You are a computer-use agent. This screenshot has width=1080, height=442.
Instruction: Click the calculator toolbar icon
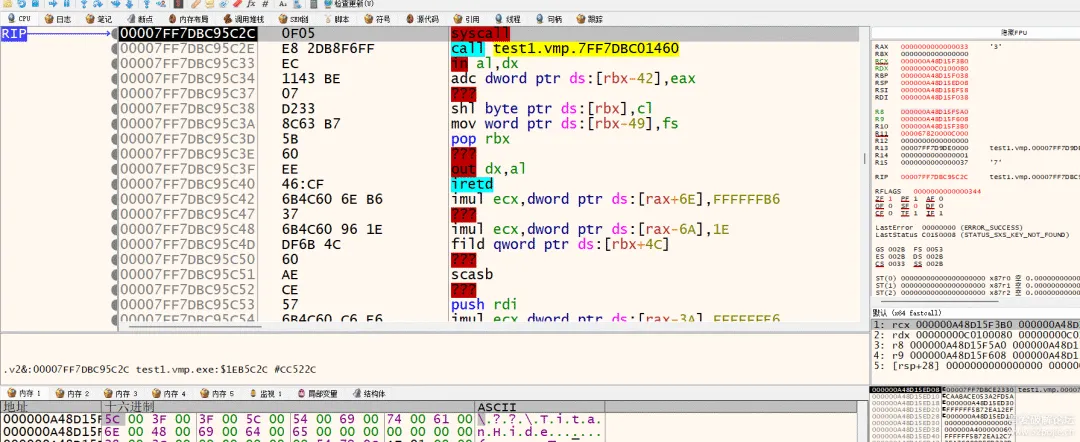313,3
